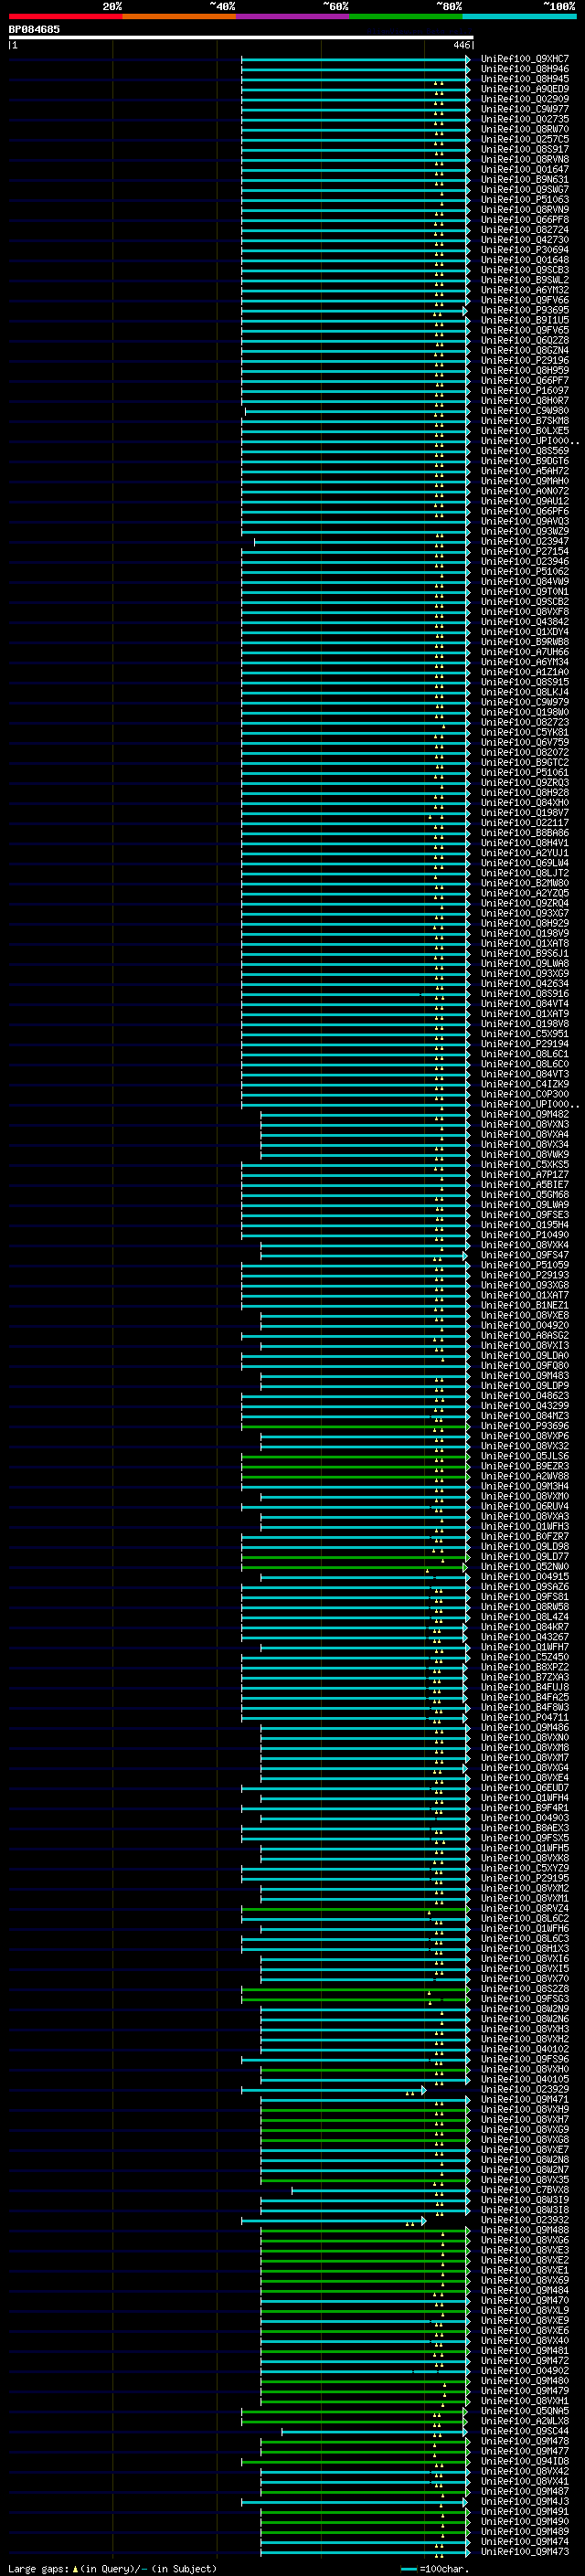Select label UniRef100_B7SKM8
This screenshot has width=585, height=2576.
(524, 420)
